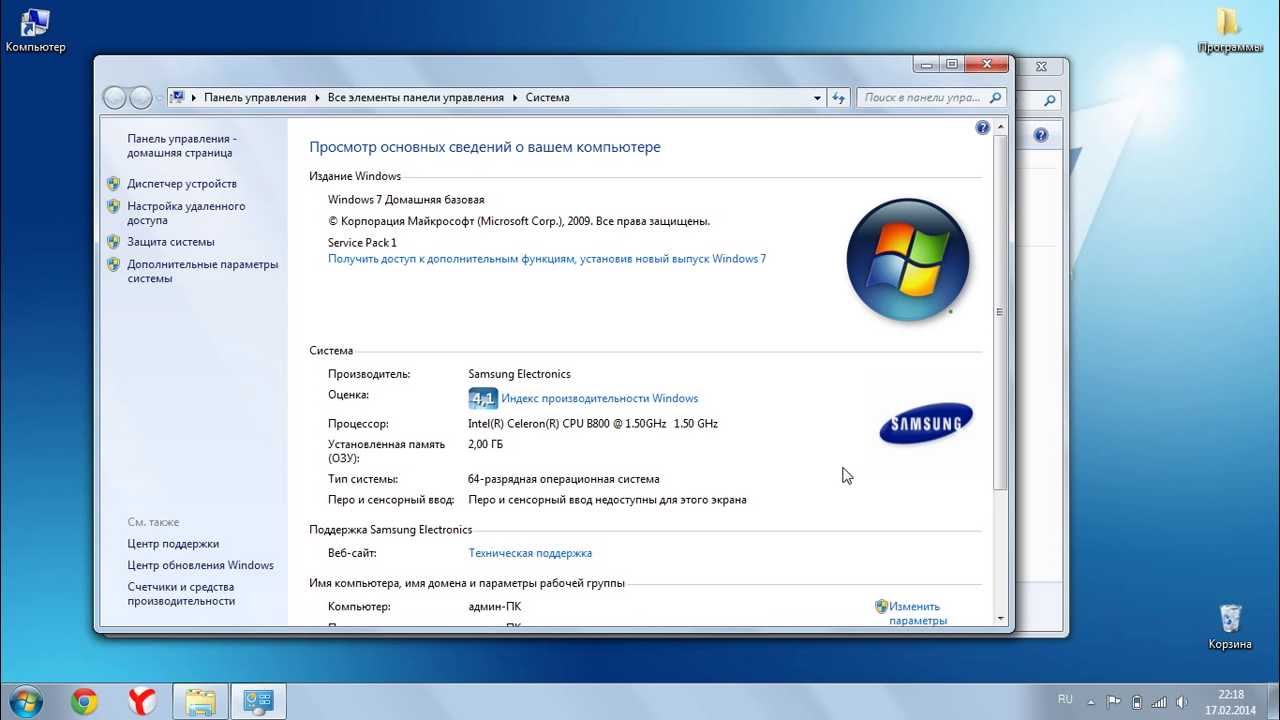Screen dimensions: 1280x720
Task: Open Windows Explorer from the taskbar
Action: click(x=200, y=702)
